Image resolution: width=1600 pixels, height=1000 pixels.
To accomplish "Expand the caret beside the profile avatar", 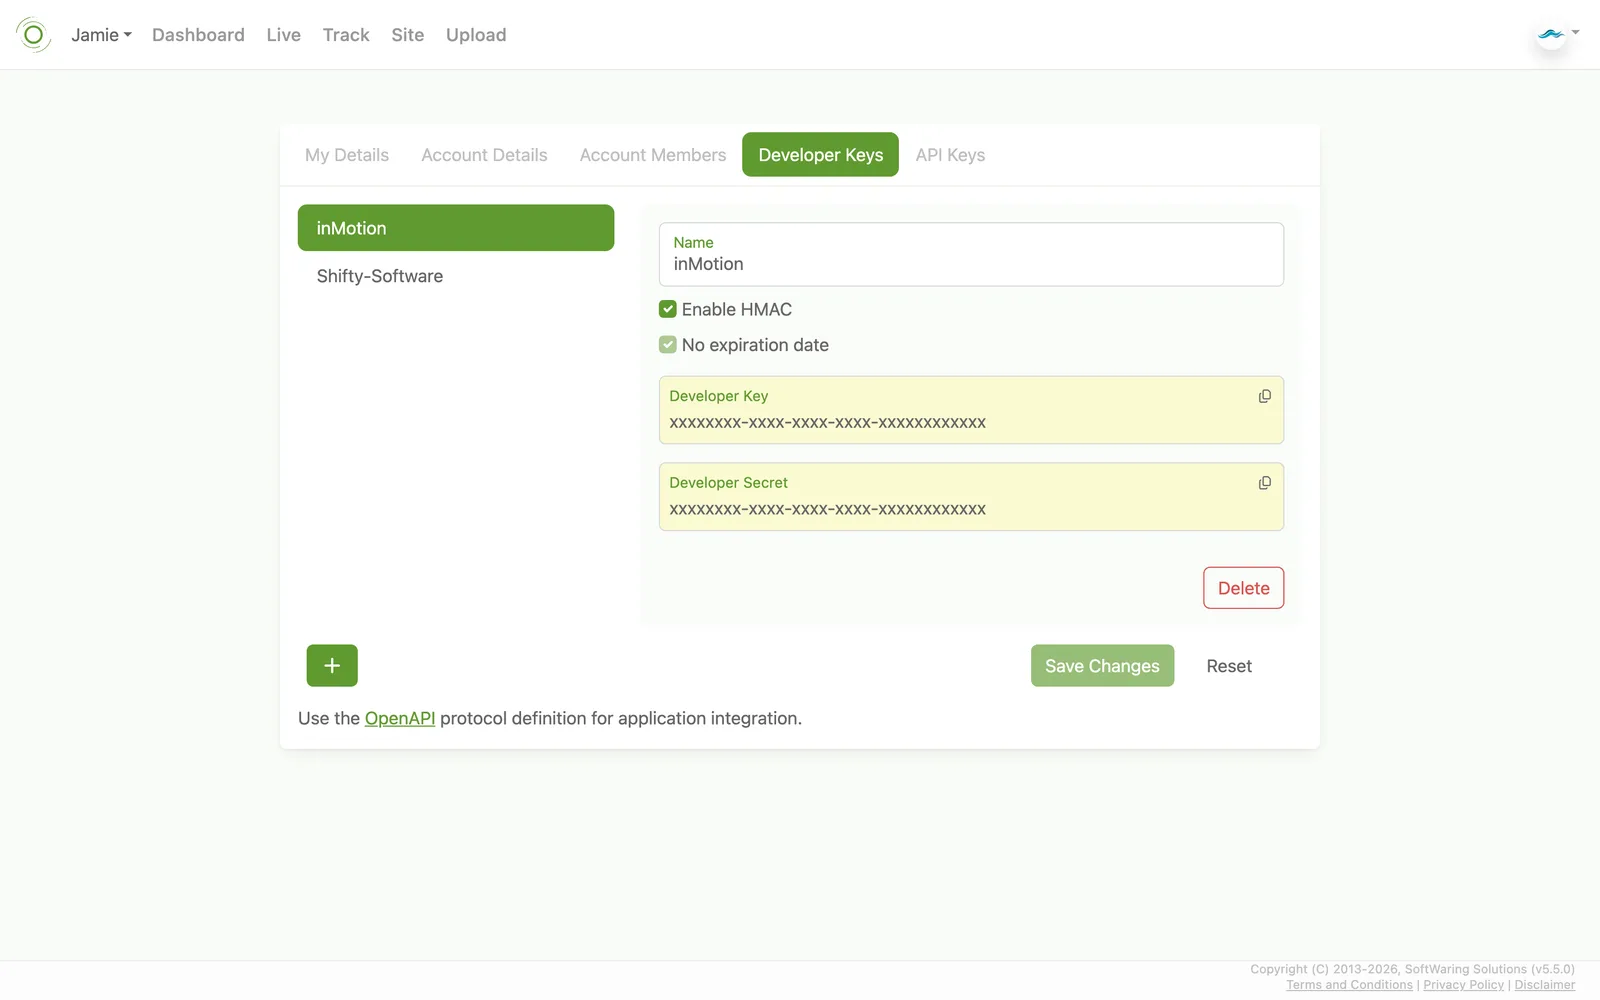I will (x=1575, y=32).
